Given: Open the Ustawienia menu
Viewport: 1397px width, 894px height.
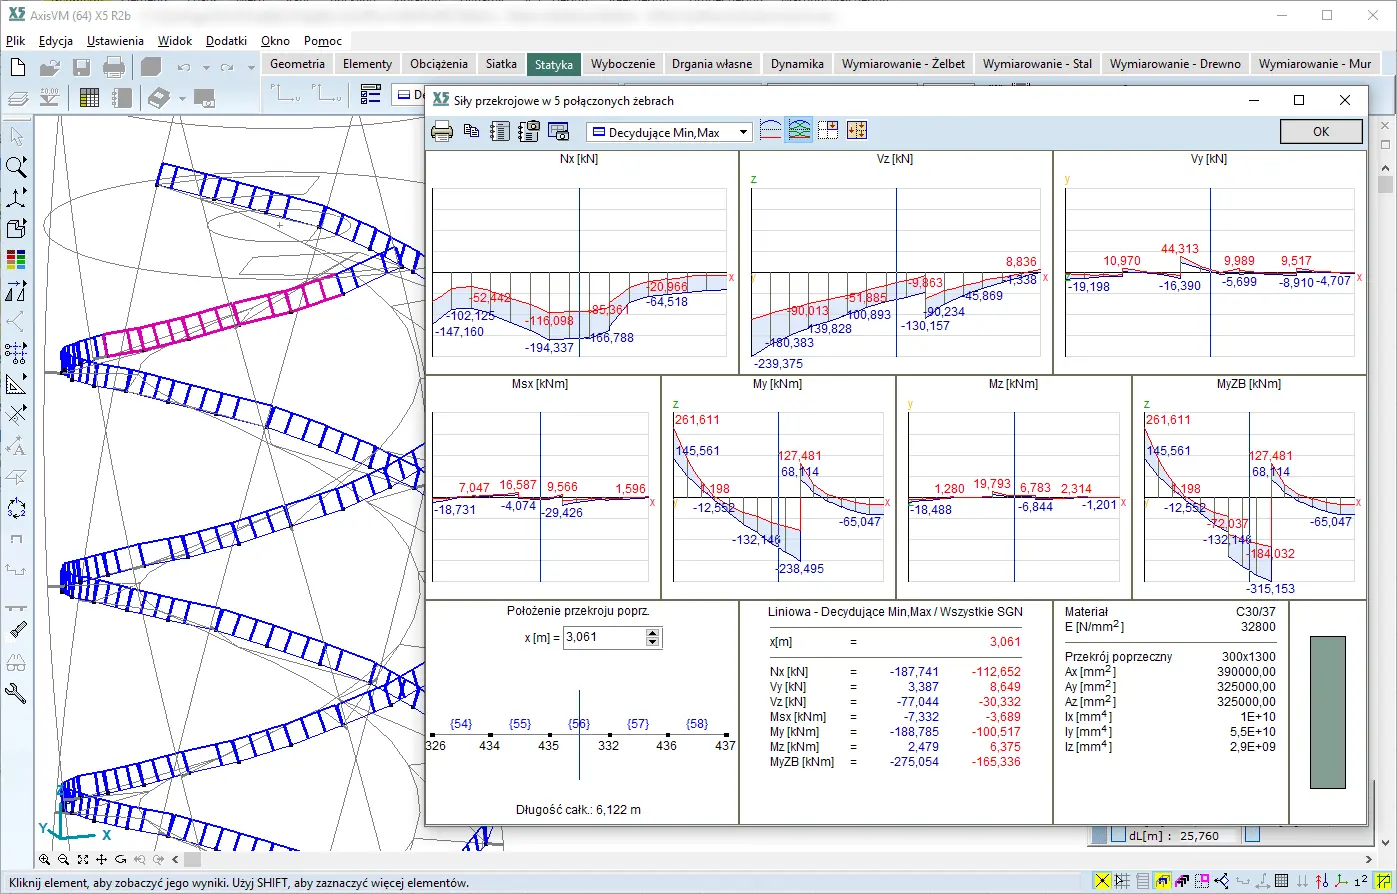Looking at the screenshot, I should coord(115,41).
